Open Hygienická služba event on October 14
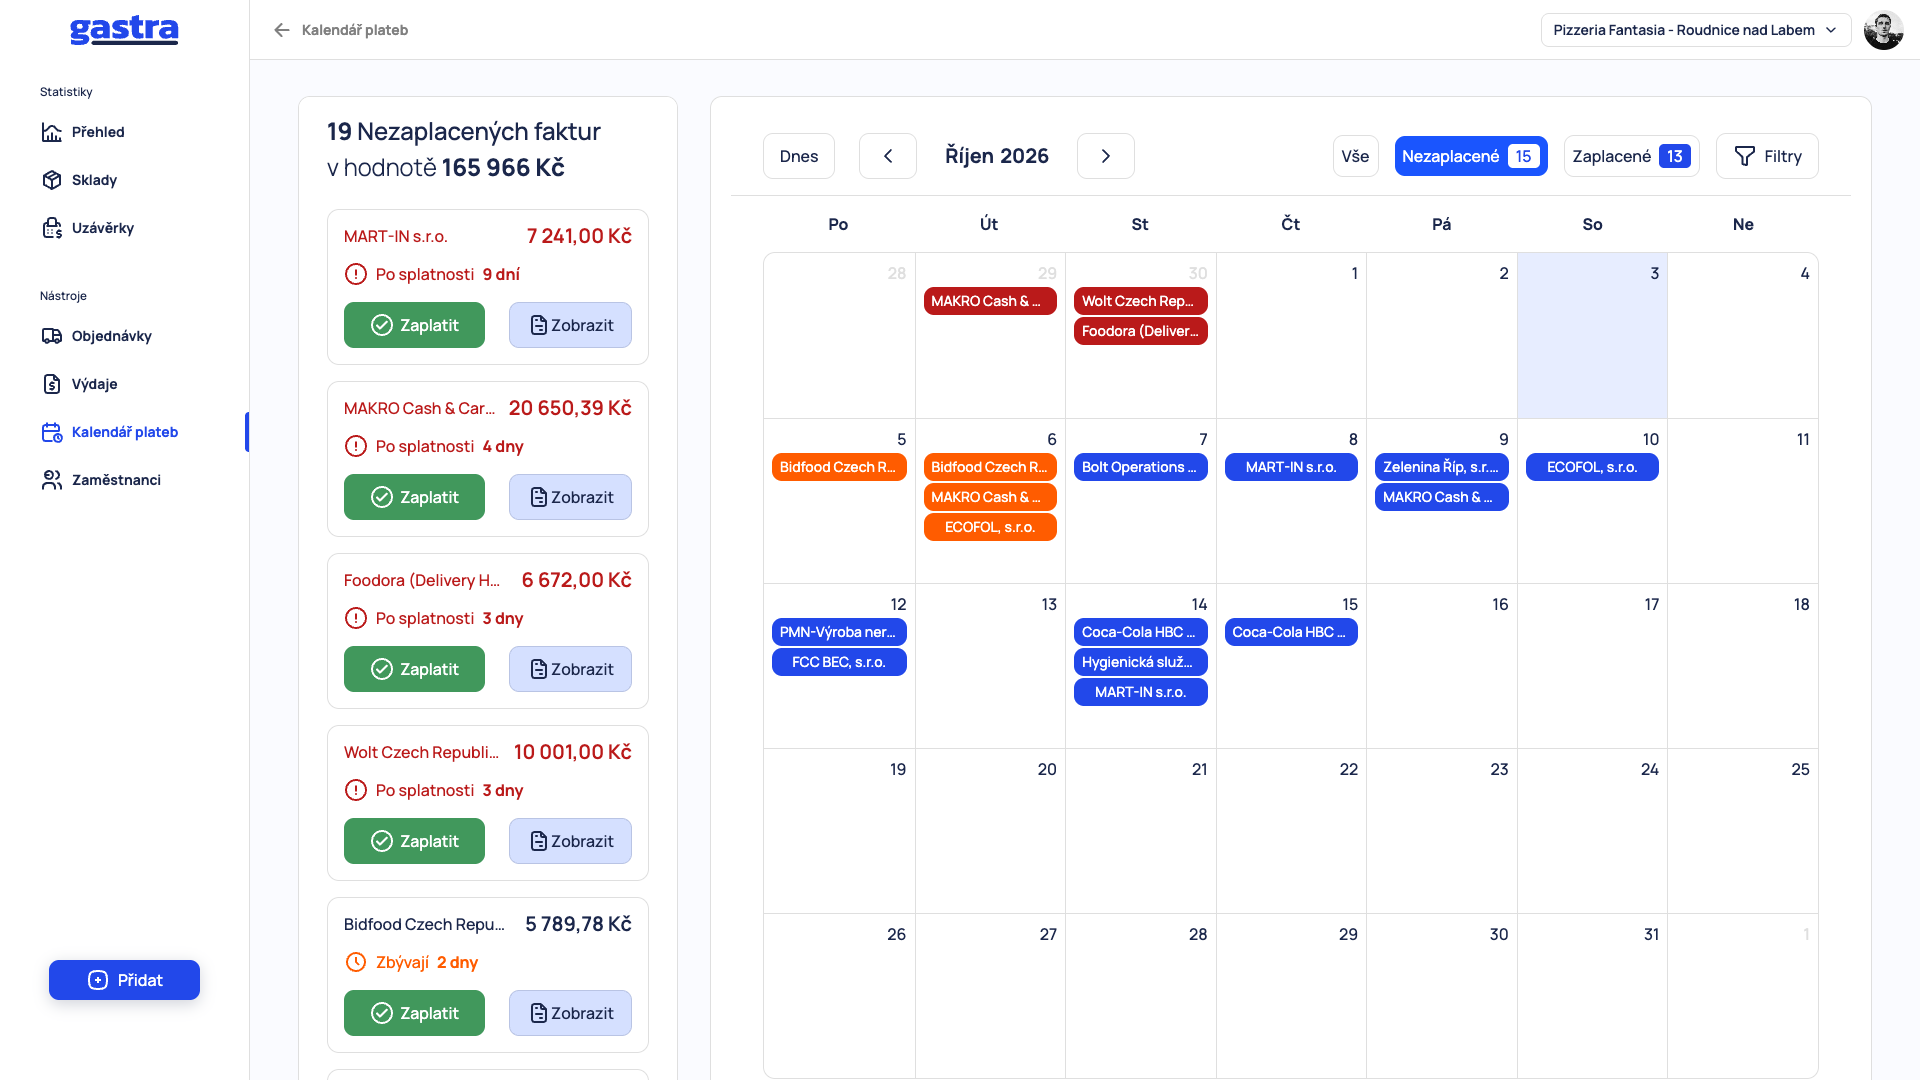This screenshot has height=1080, width=1920. tap(1140, 662)
